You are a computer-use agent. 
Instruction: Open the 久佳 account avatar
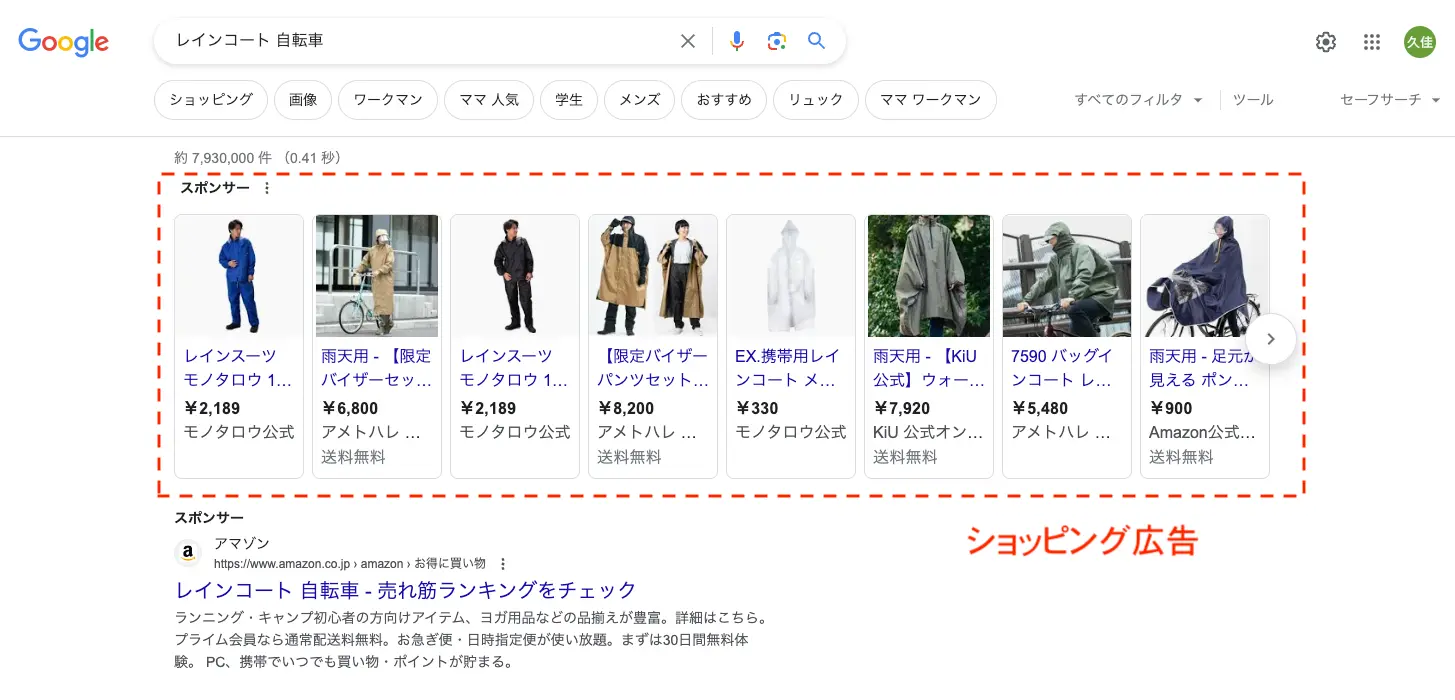tap(1420, 42)
